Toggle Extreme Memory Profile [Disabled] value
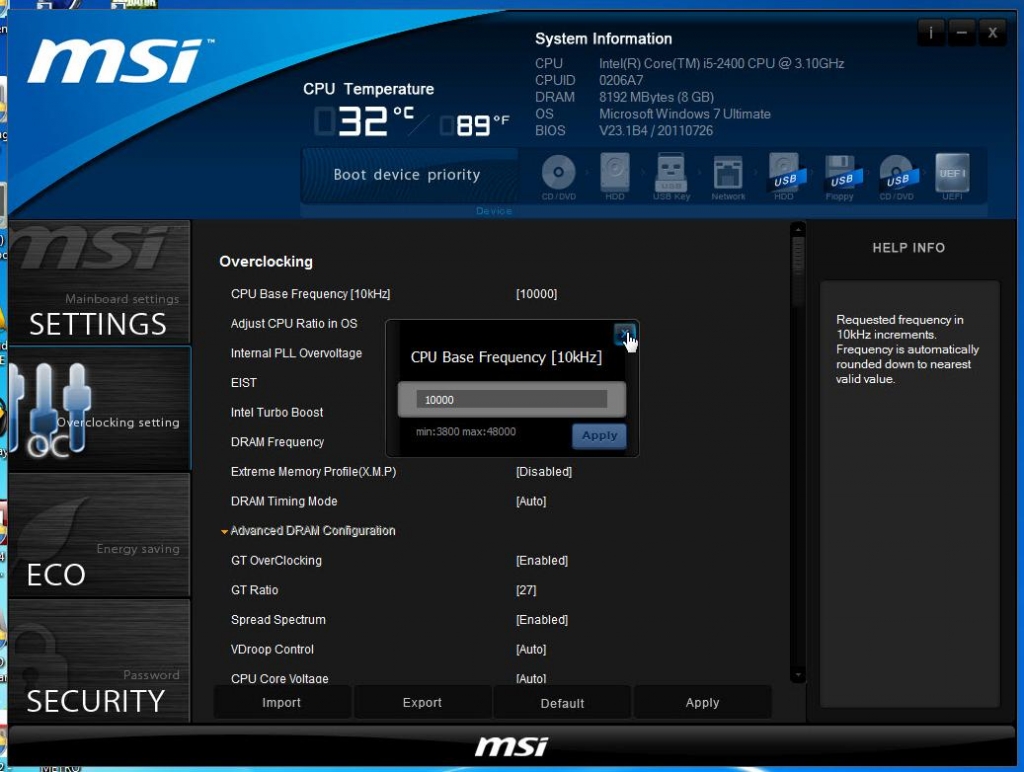The height and width of the screenshot is (772, 1024). click(543, 472)
